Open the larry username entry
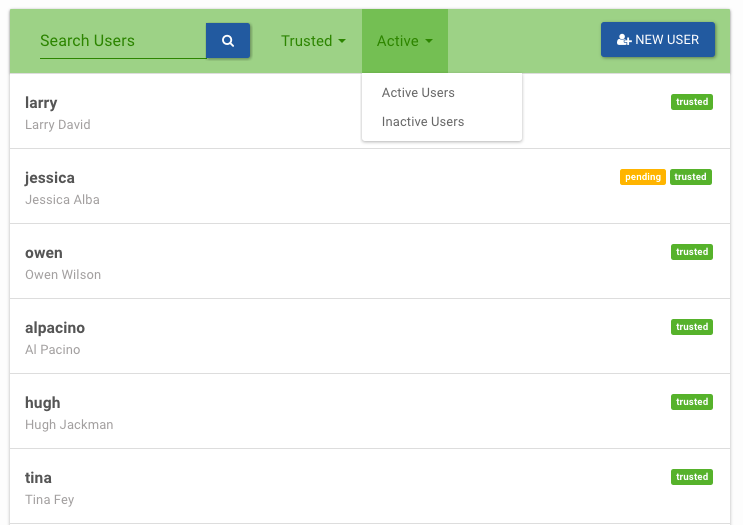 (41, 103)
